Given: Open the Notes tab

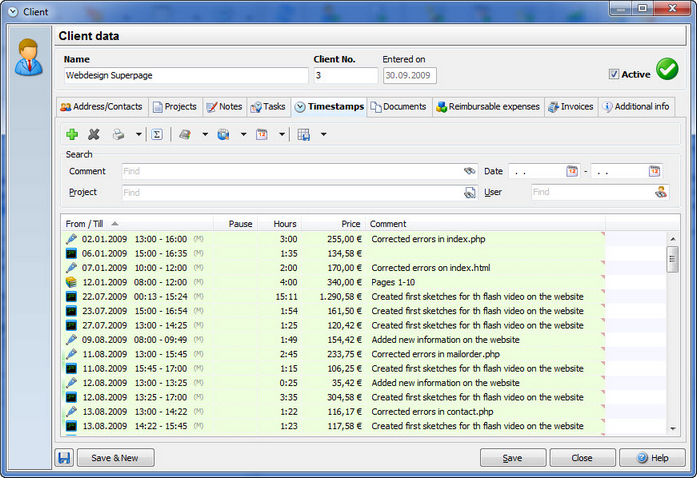Looking at the screenshot, I should pyautogui.click(x=225, y=107).
